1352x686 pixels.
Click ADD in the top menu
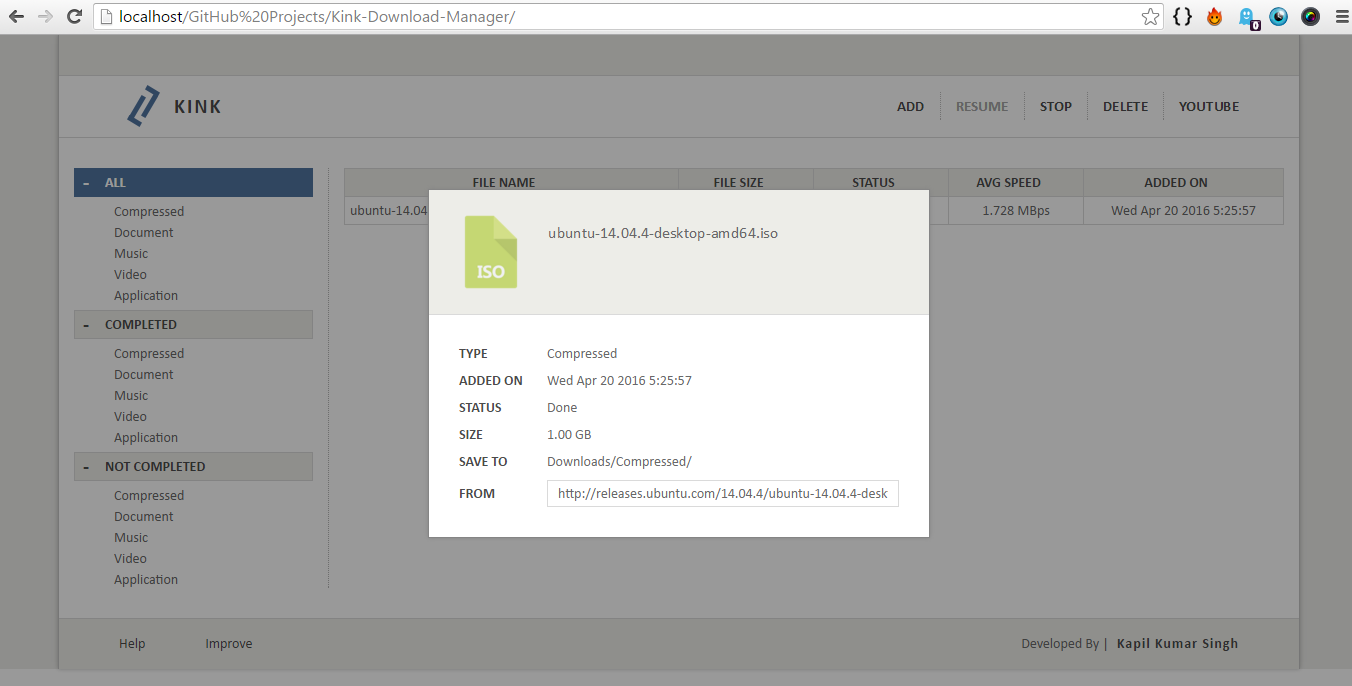click(x=910, y=106)
